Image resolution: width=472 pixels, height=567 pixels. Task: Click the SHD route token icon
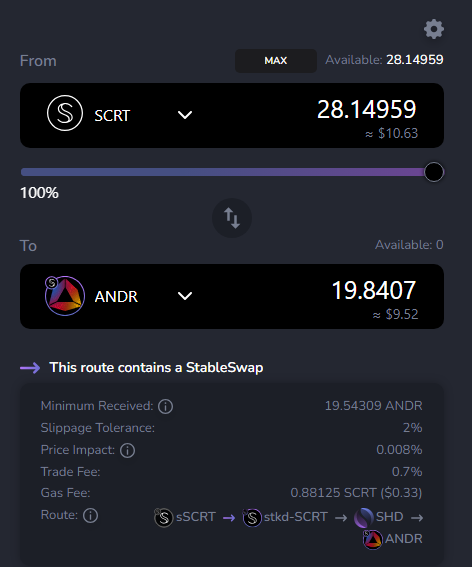pos(363,517)
